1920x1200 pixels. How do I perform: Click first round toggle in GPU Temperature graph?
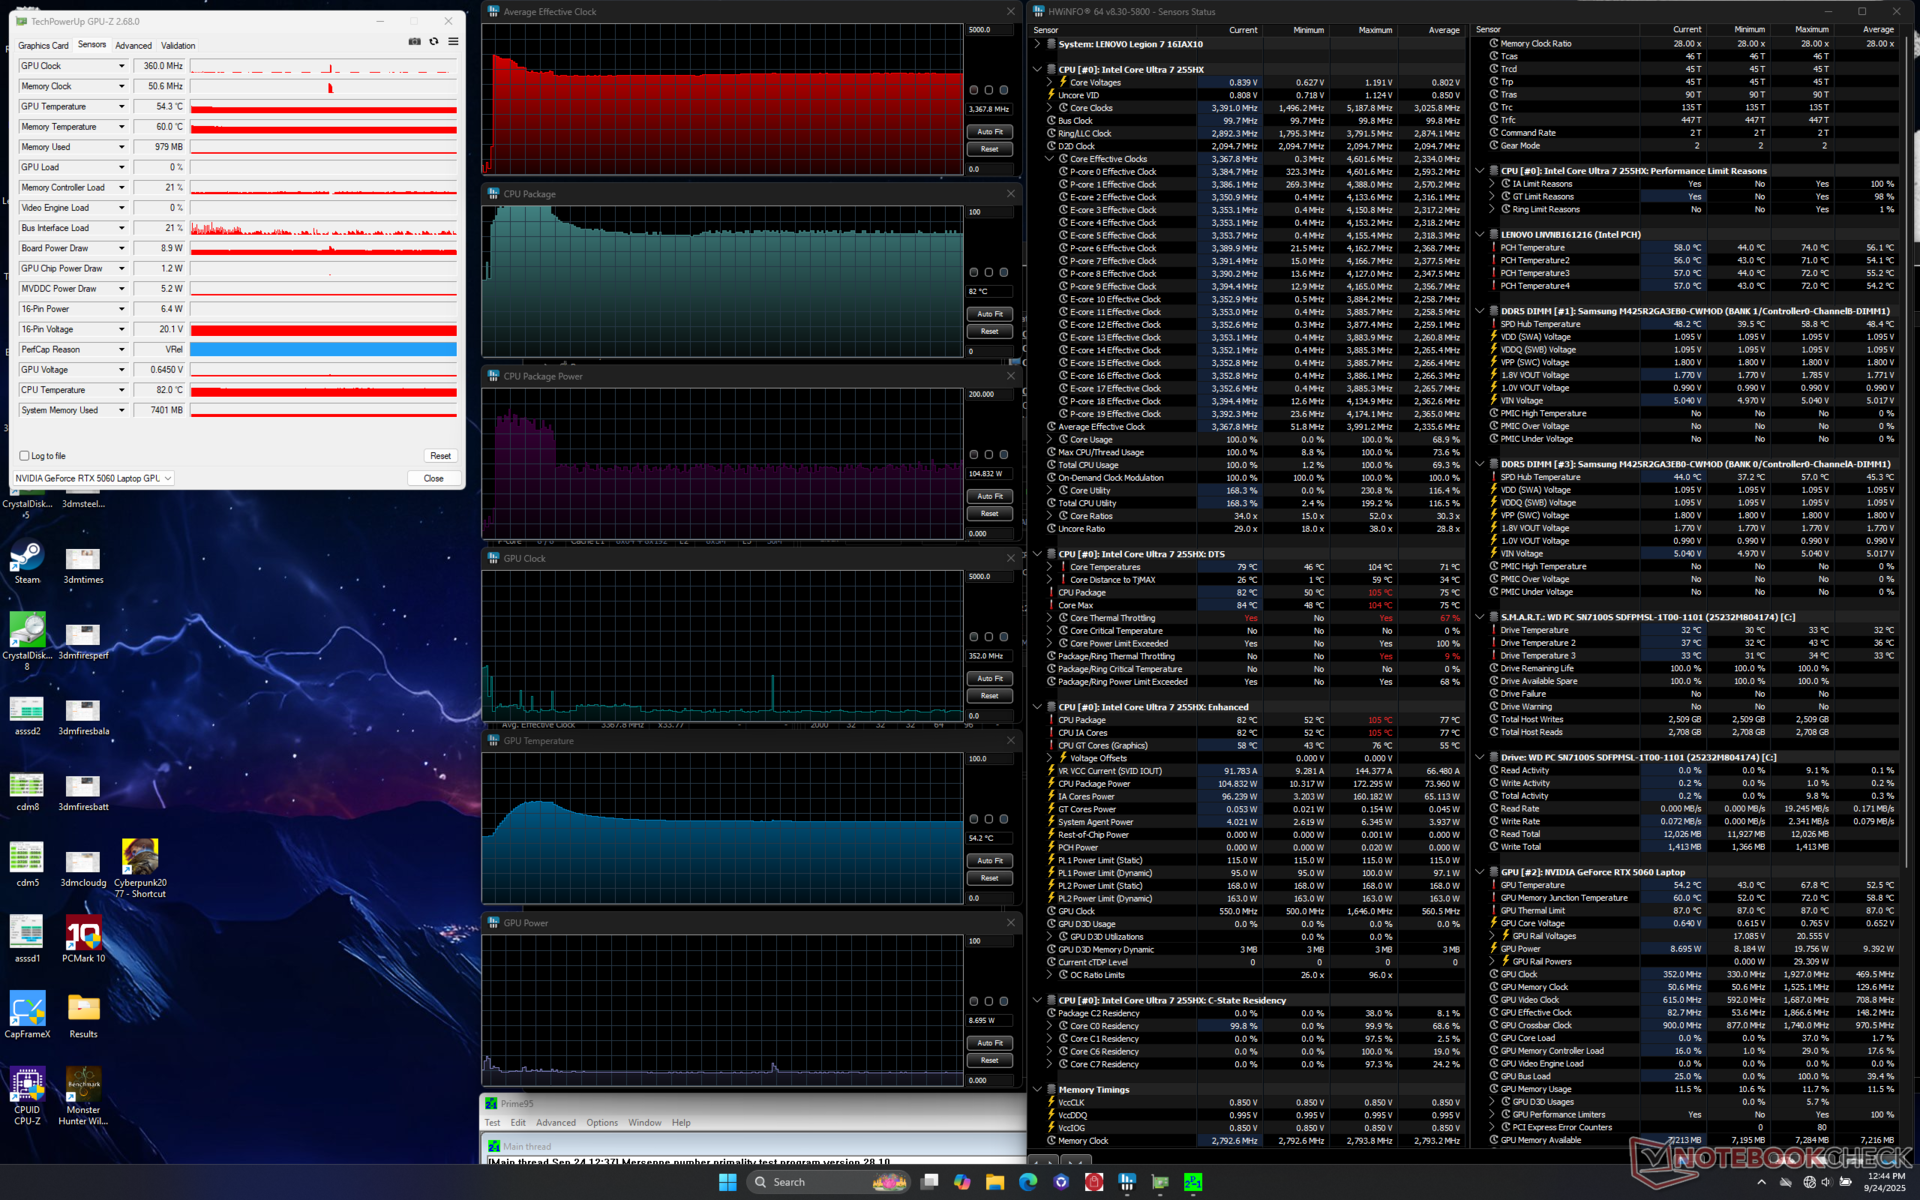pyautogui.click(x=974, y=819)
